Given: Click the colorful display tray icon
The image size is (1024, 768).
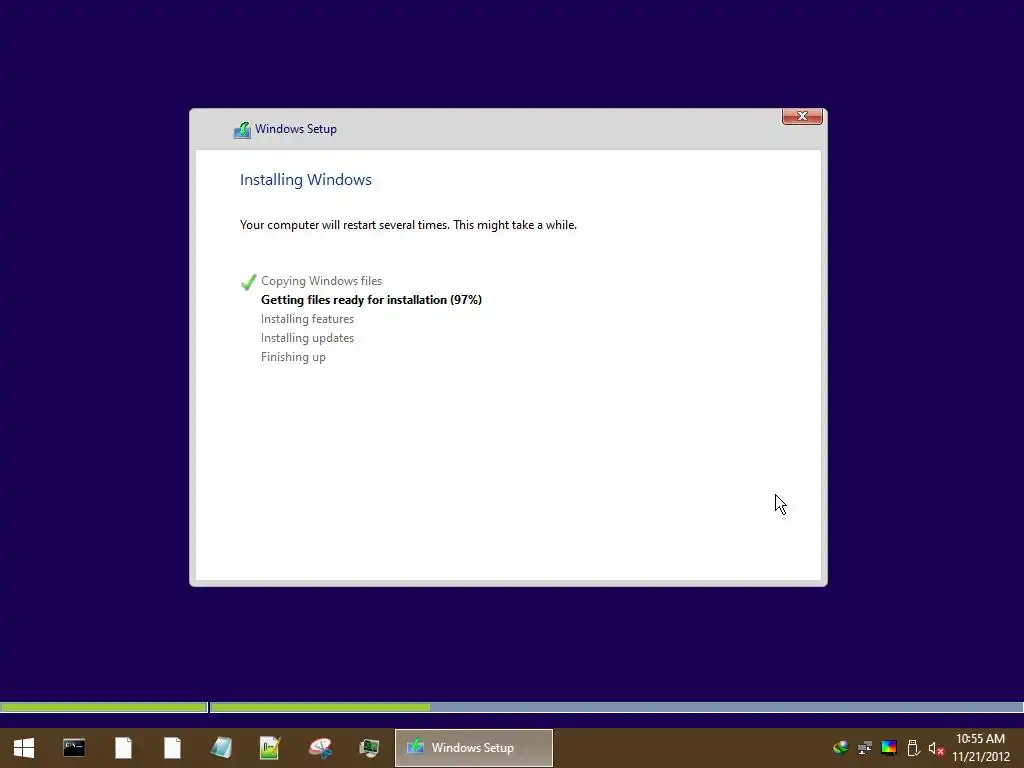Looking at the screenshot, I should (889, 748).
